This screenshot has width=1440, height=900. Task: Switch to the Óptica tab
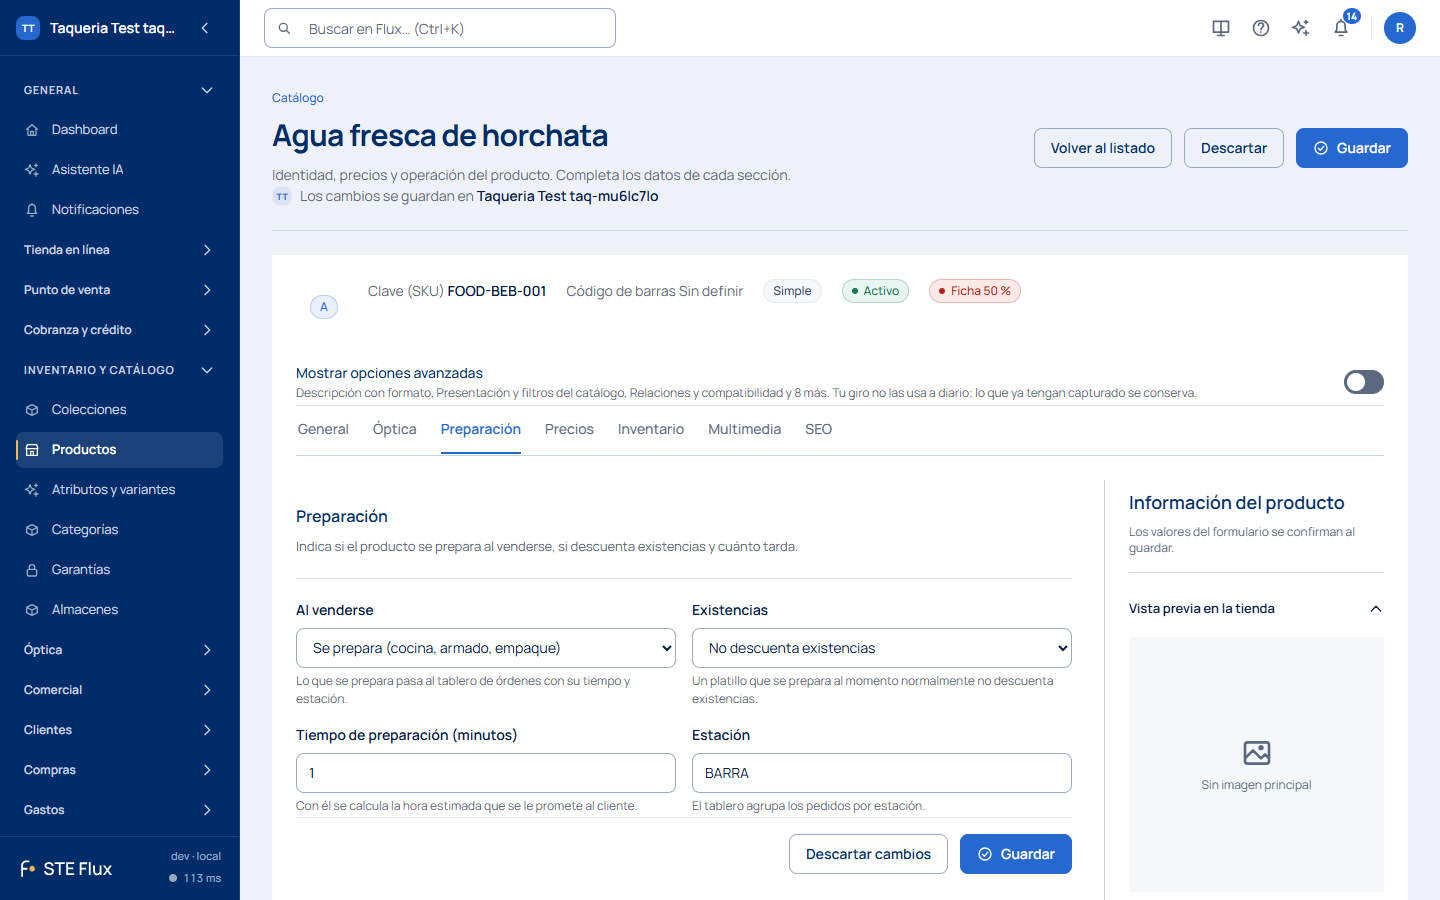pos(395,429)
